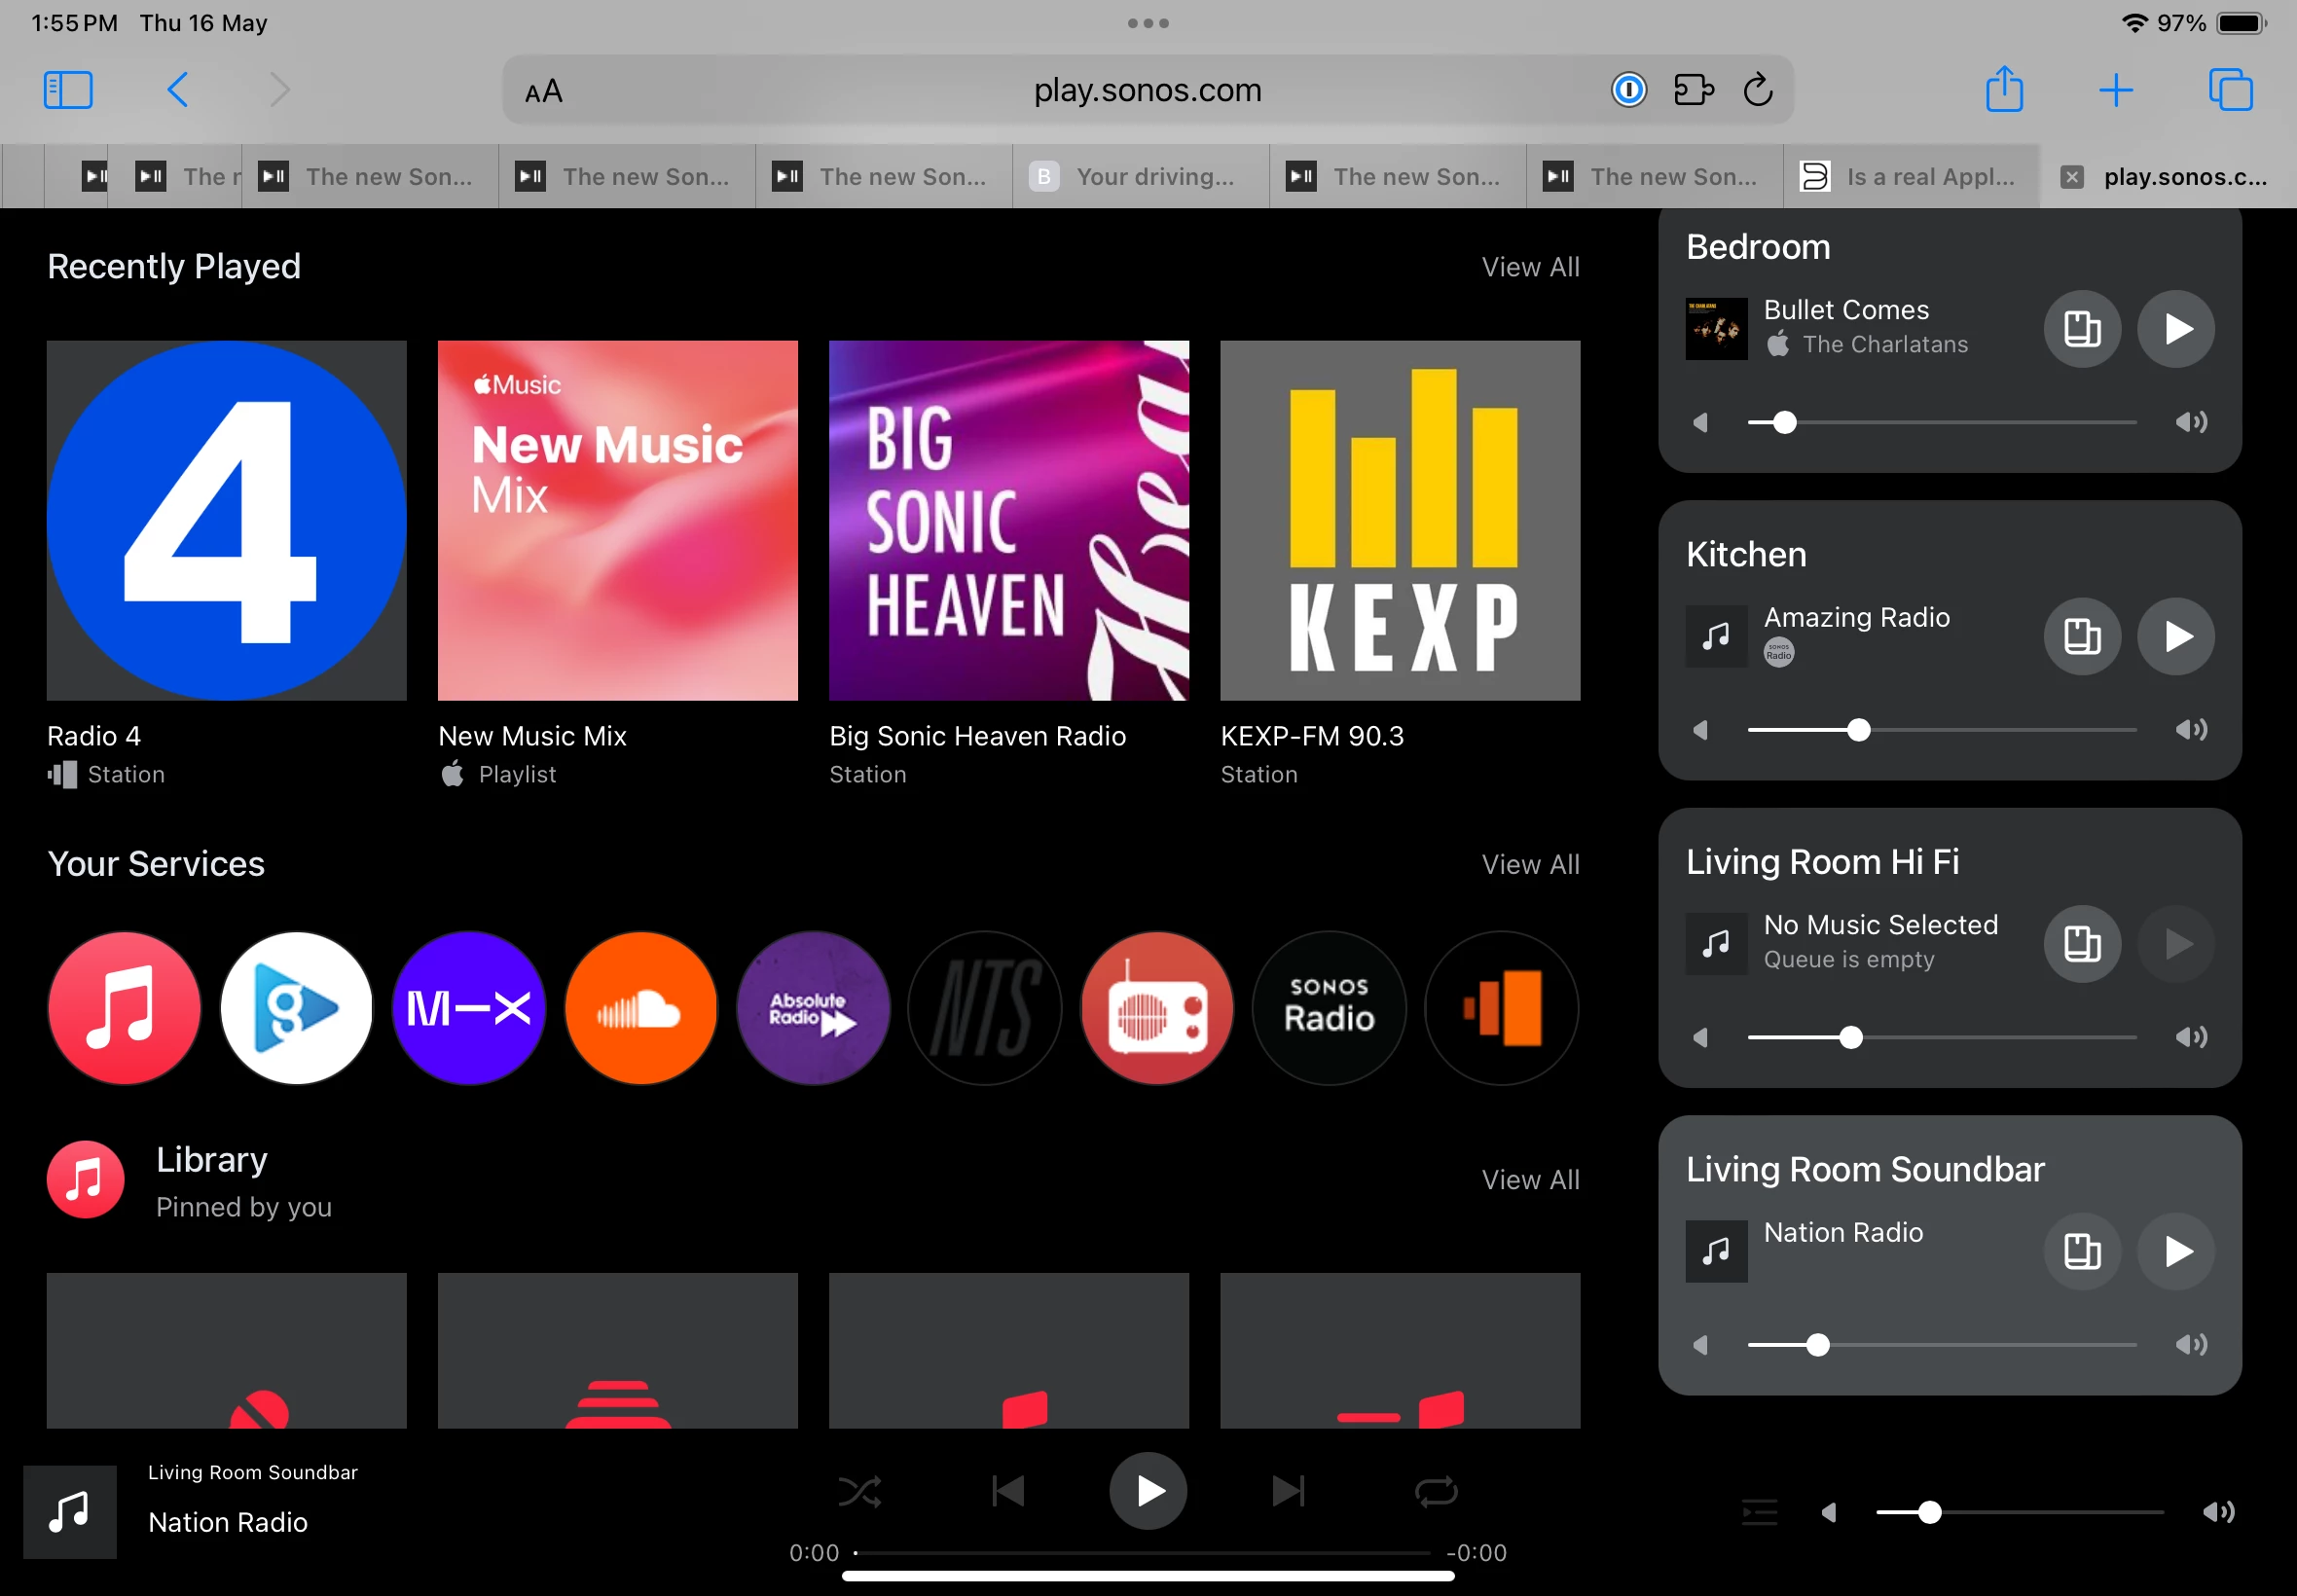Open SoundCloud service icon
The image size is (2297, 1596).
click(641, 1008)
